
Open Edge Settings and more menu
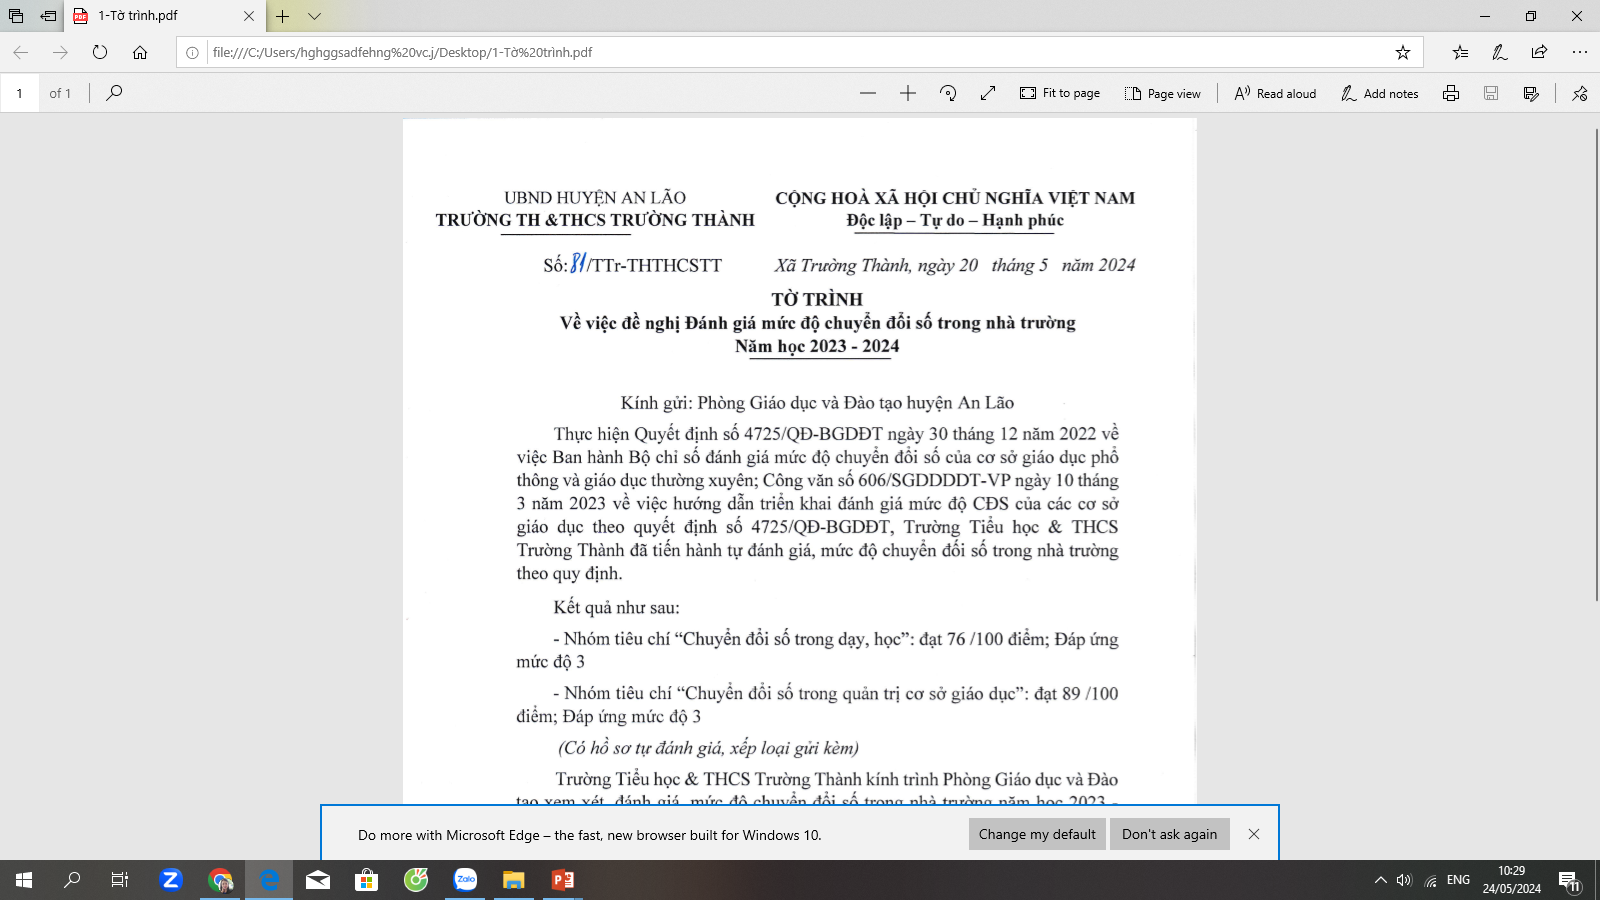pyautogui.click(x=1579, y=52)
